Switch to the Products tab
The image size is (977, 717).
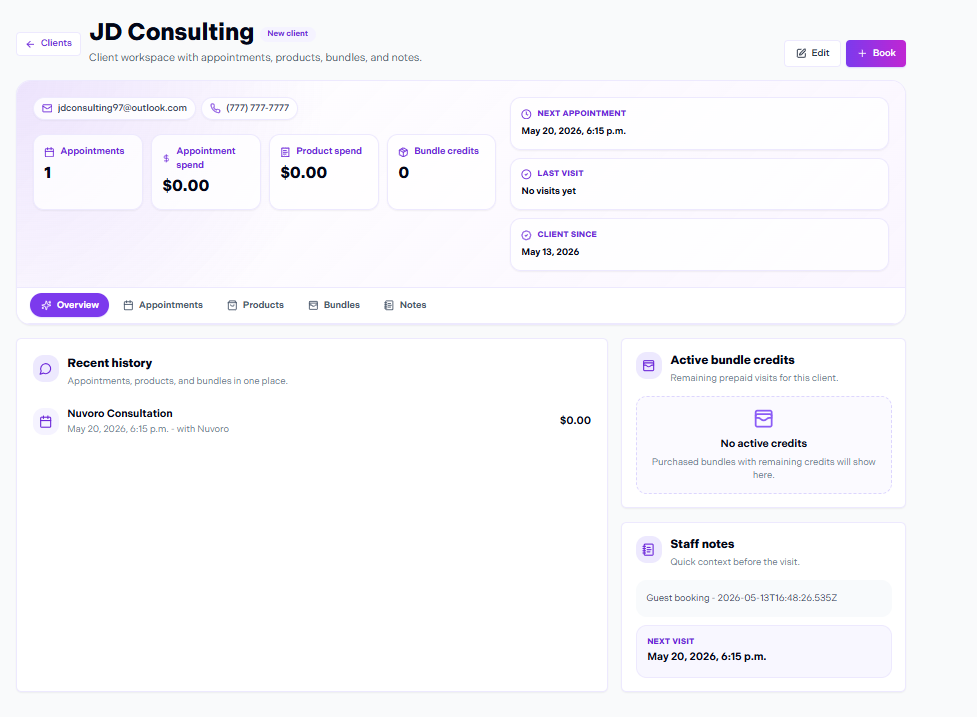point(255,305)
